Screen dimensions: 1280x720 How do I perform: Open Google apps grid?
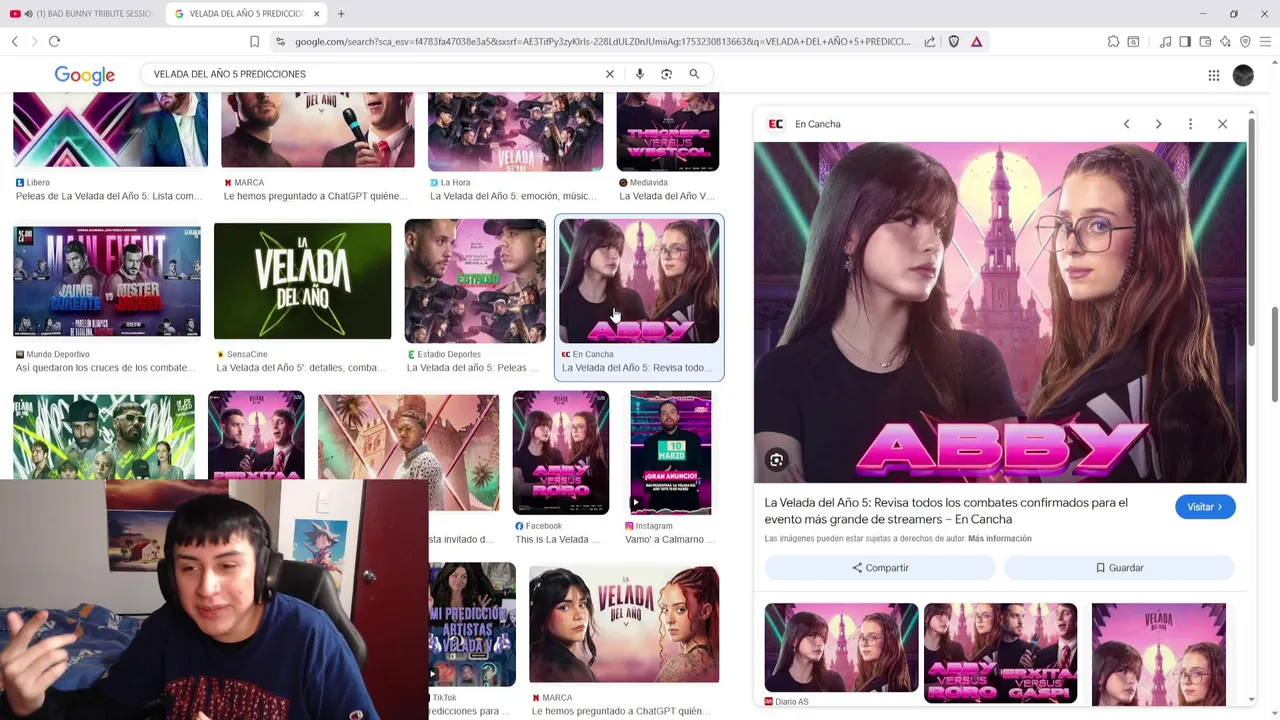1213,75
